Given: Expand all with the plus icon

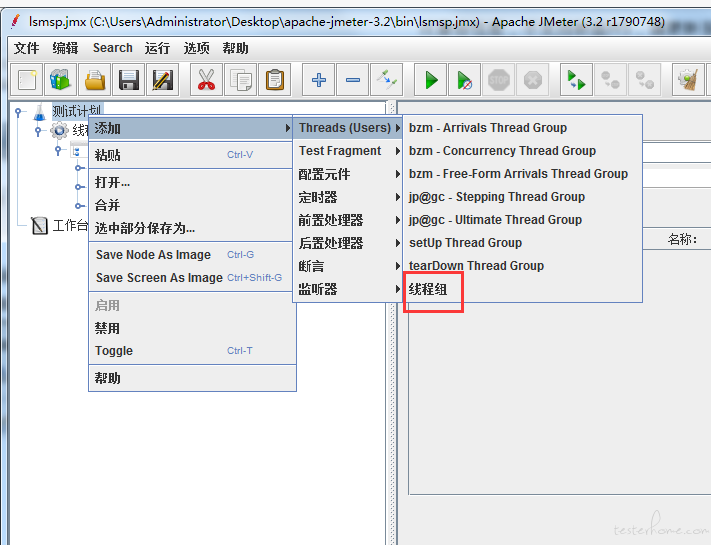Looking at the screenshot, I should [319, 80].
